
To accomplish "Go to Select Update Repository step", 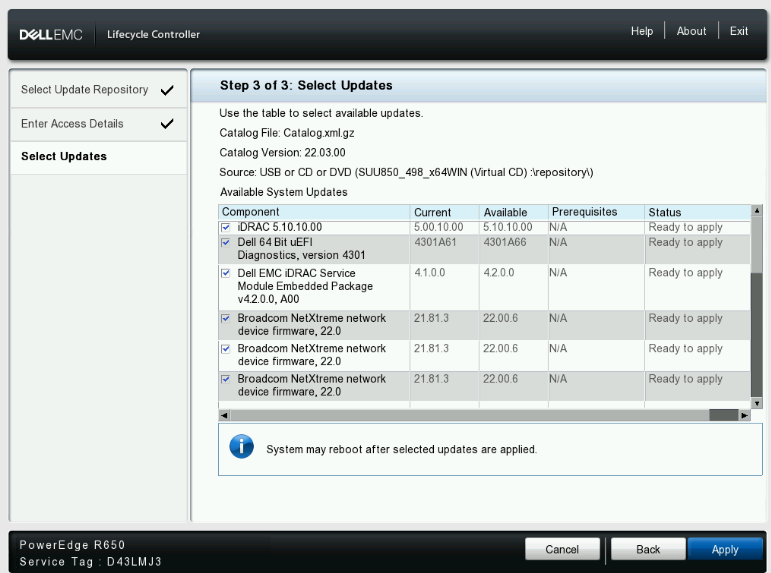I will click(98, 90).
